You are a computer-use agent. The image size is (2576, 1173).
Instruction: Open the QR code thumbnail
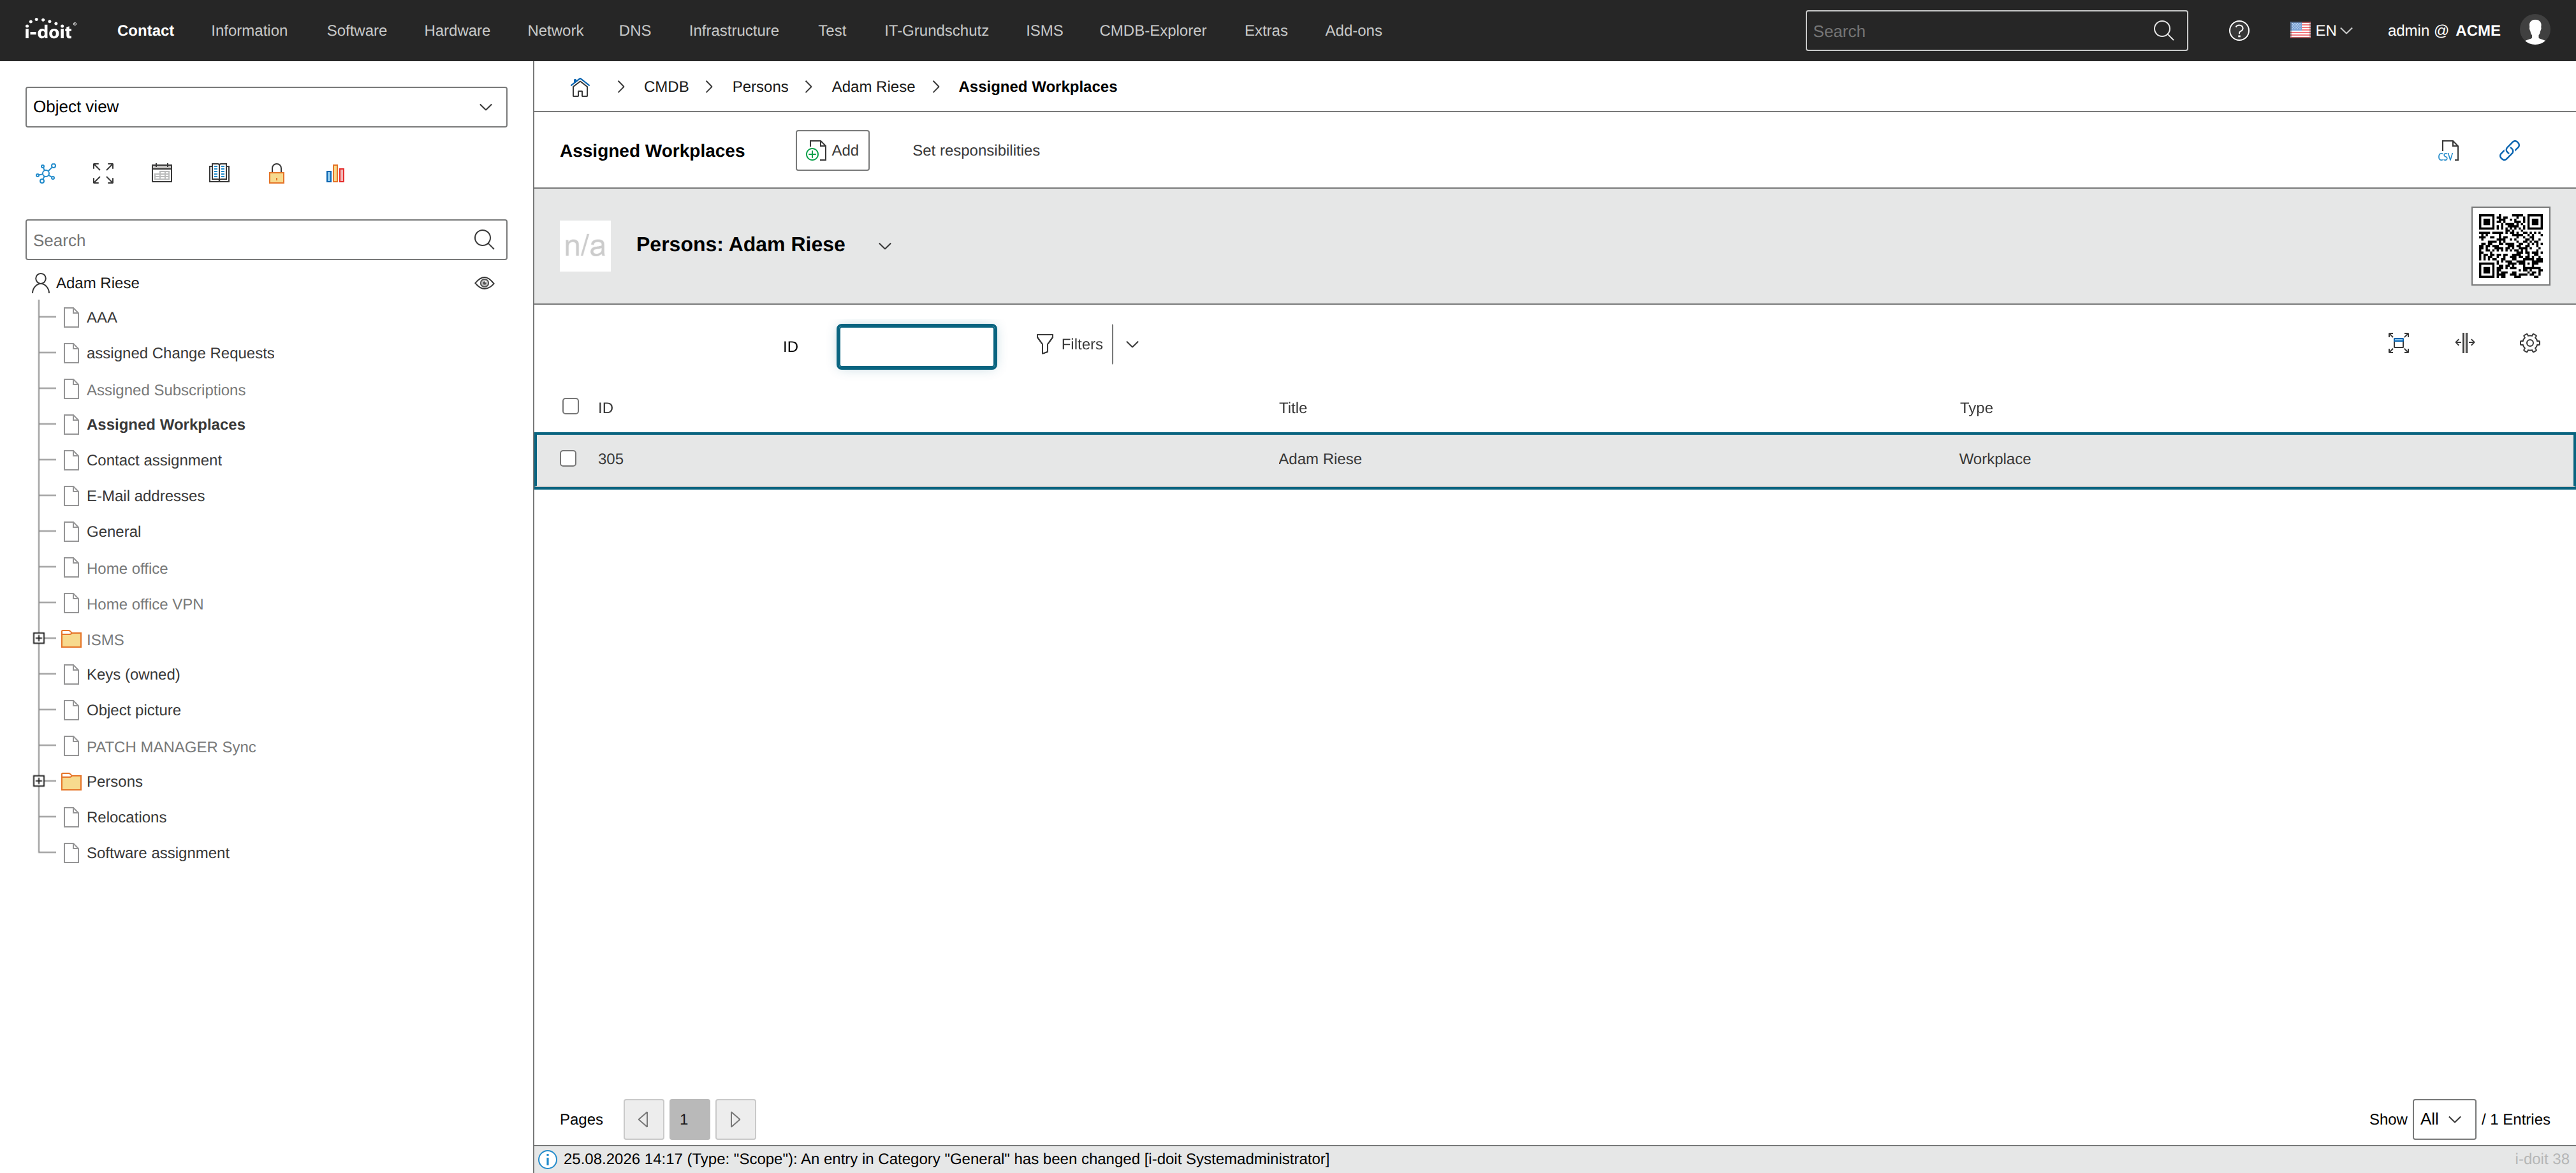click(2510, 246)
